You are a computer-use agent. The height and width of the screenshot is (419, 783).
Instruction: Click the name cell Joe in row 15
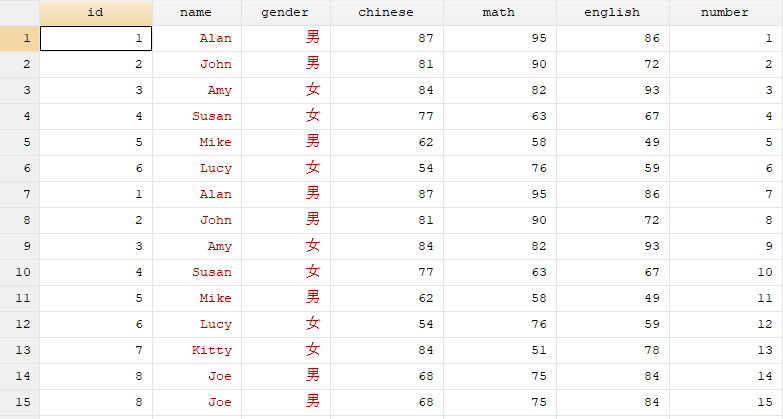[197, 402]
